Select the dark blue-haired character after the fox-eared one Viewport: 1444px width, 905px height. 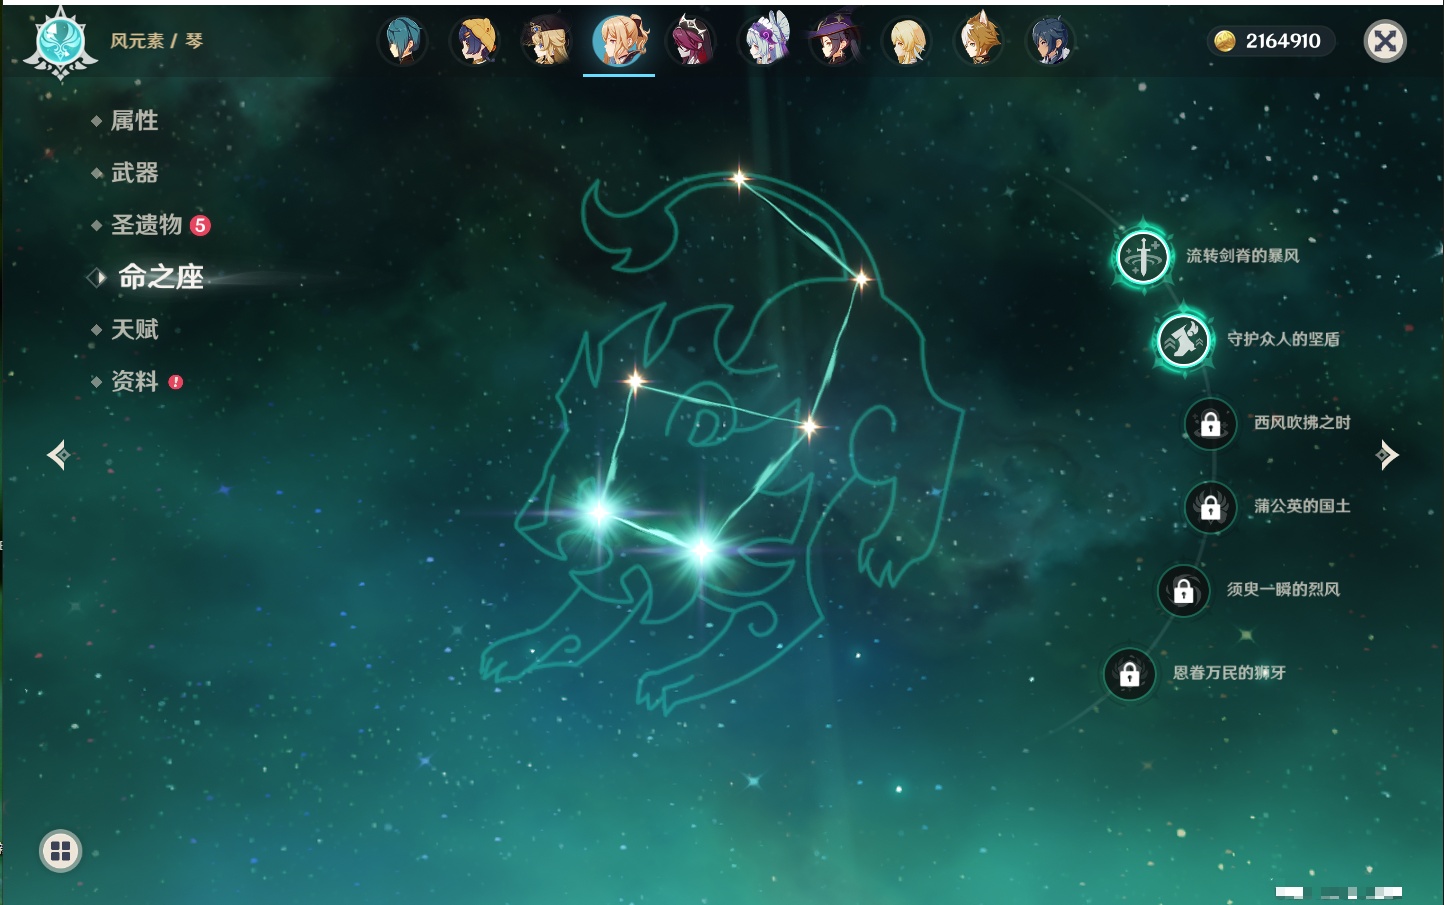(x=1051, y=41)
